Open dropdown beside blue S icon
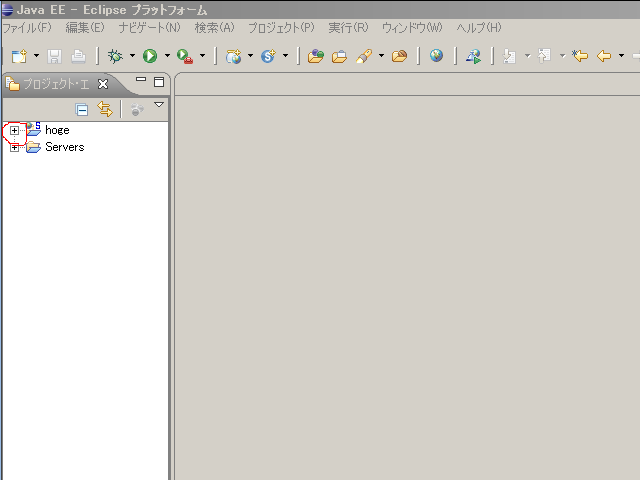 tap(285, 56)
